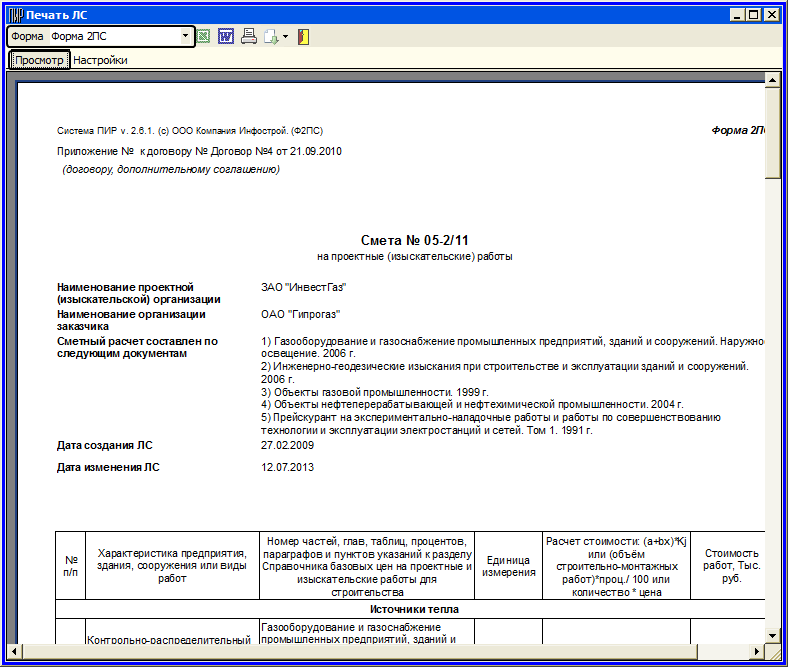Click the save-to-file export icon
Screen dimensions: 788x667
[x=270, y=37]
